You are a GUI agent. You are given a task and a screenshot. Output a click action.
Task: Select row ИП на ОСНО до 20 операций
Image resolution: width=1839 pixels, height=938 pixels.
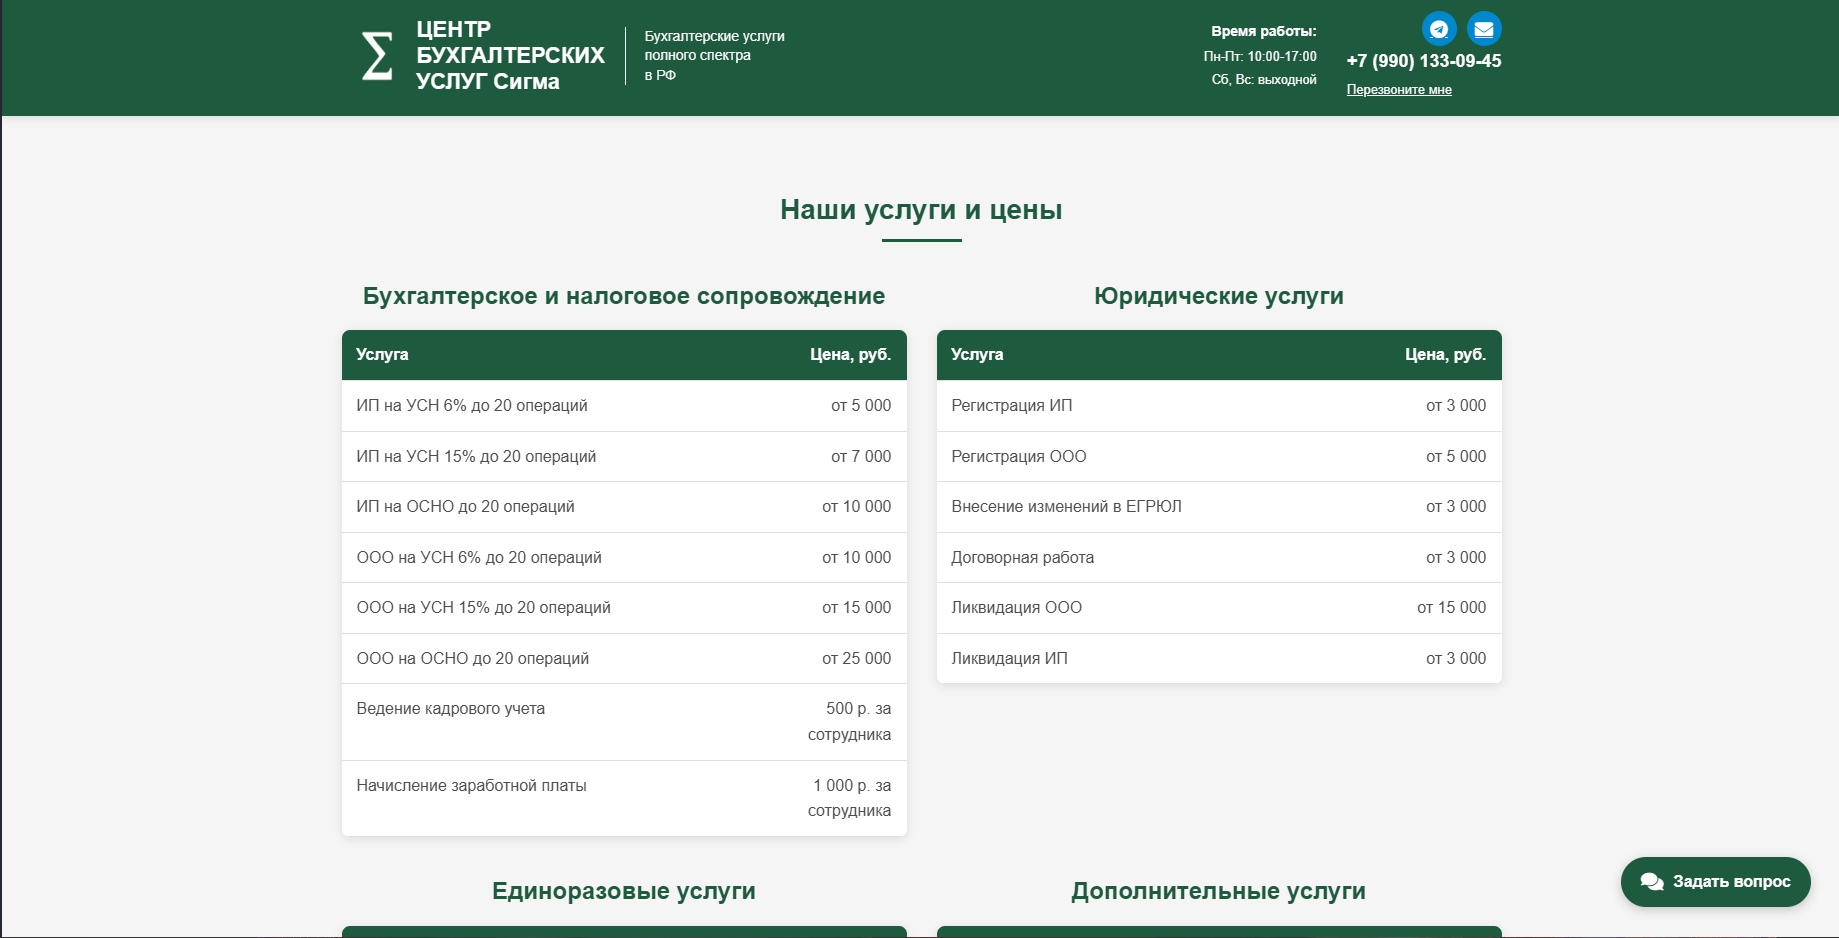pos(624,507)
